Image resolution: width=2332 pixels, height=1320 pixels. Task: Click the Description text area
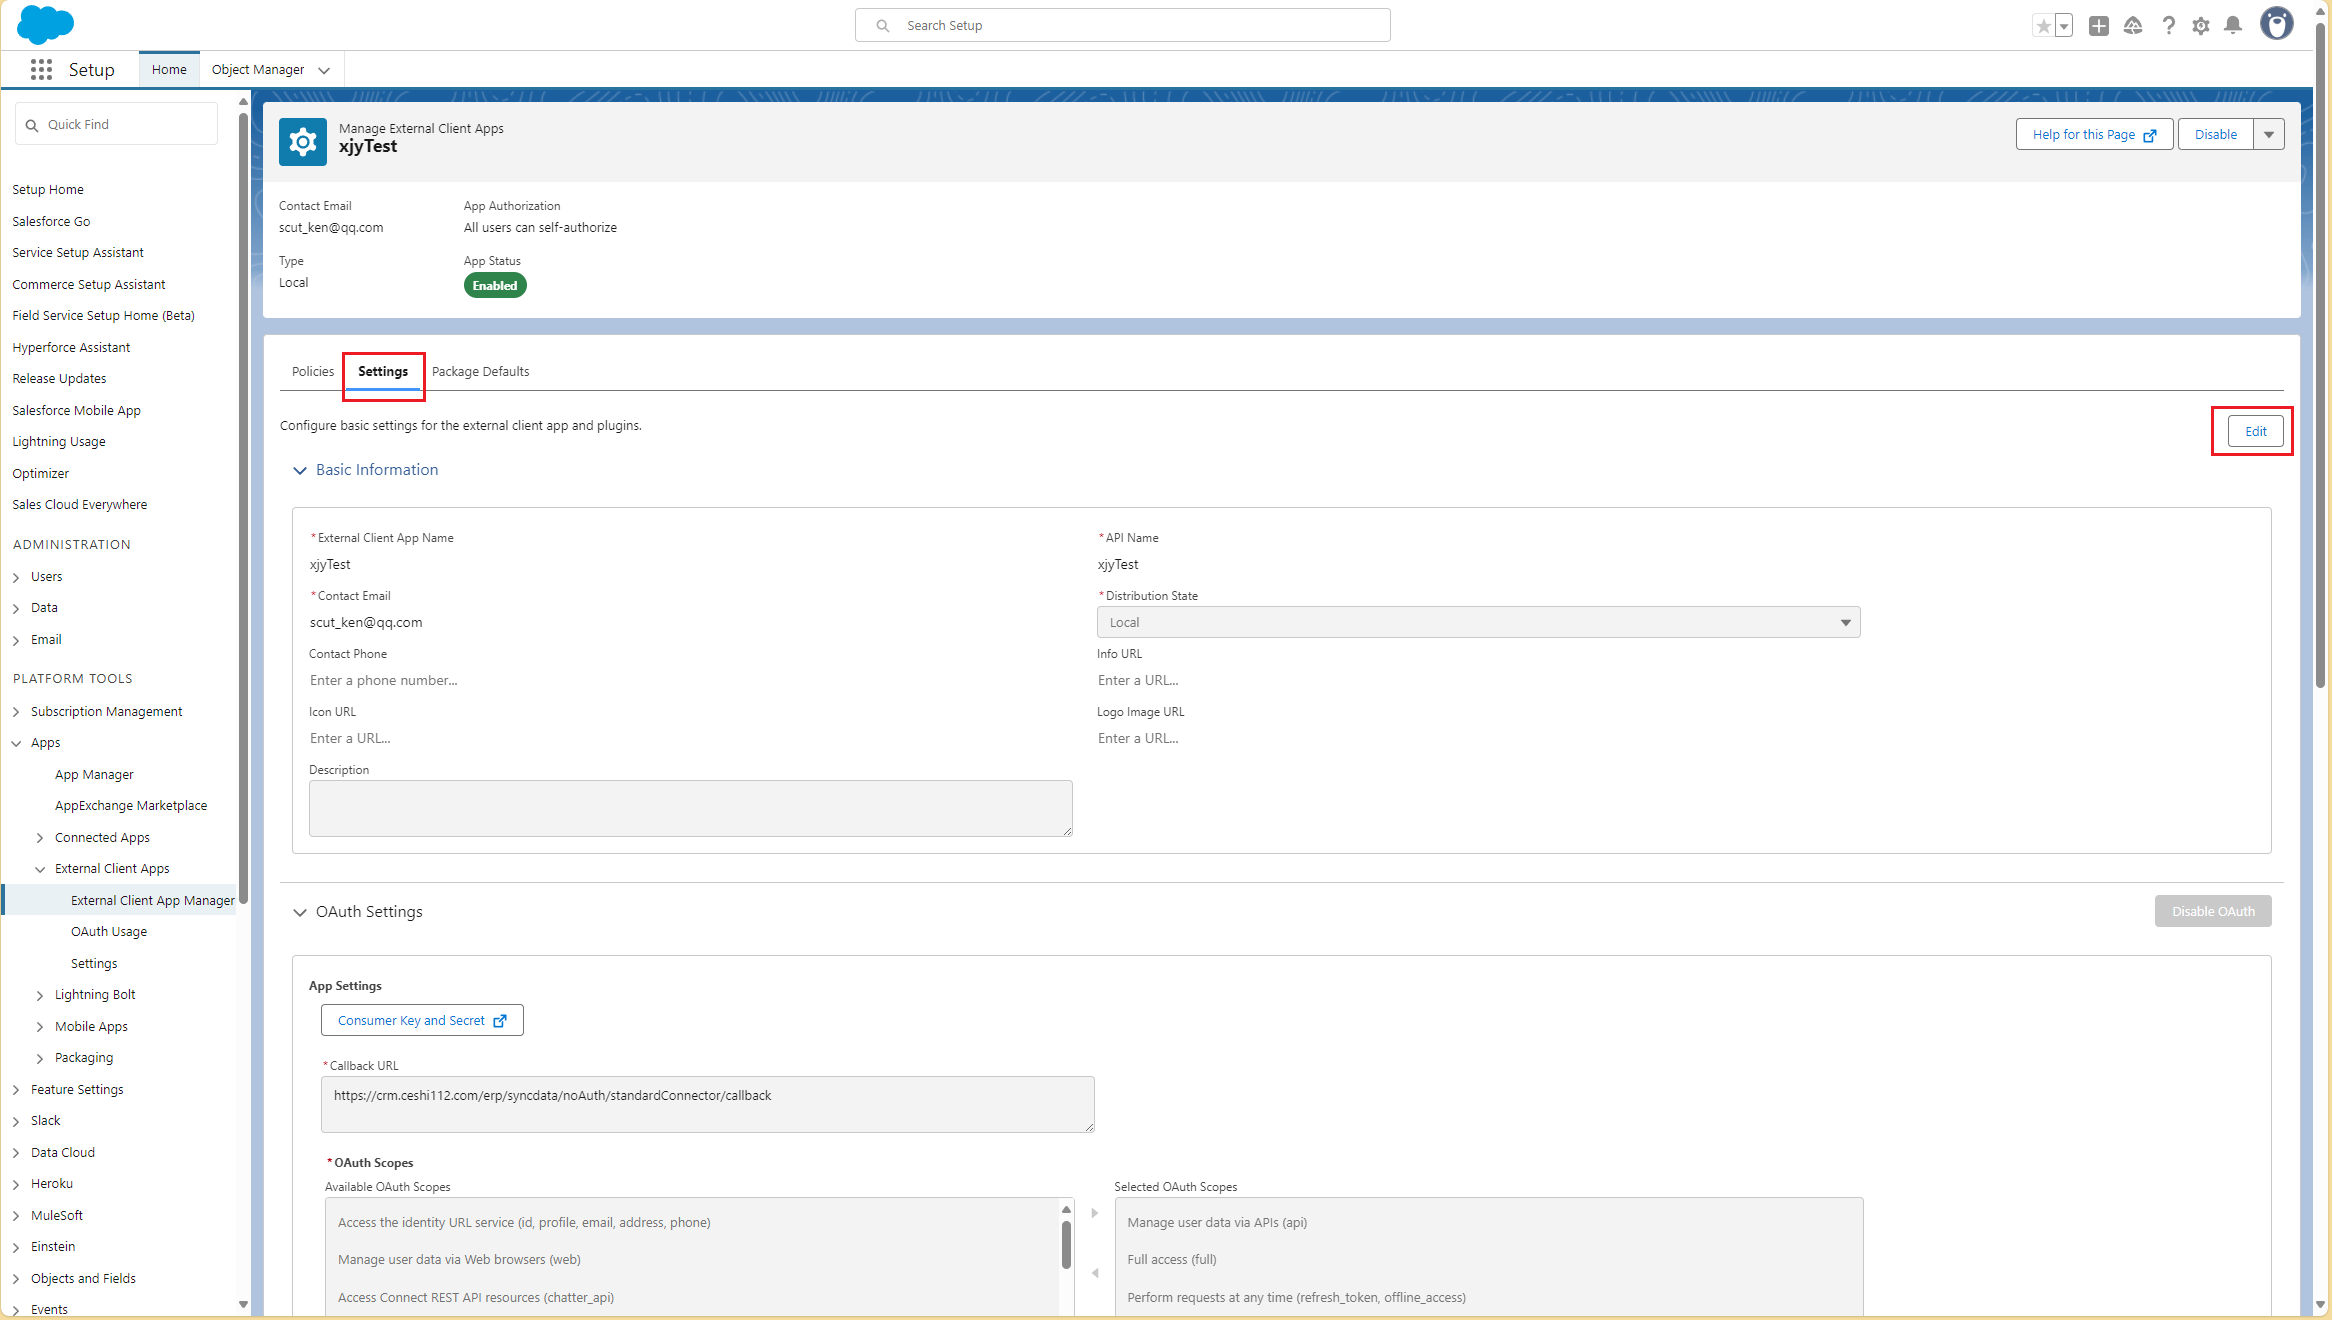[x=690, y=808]
